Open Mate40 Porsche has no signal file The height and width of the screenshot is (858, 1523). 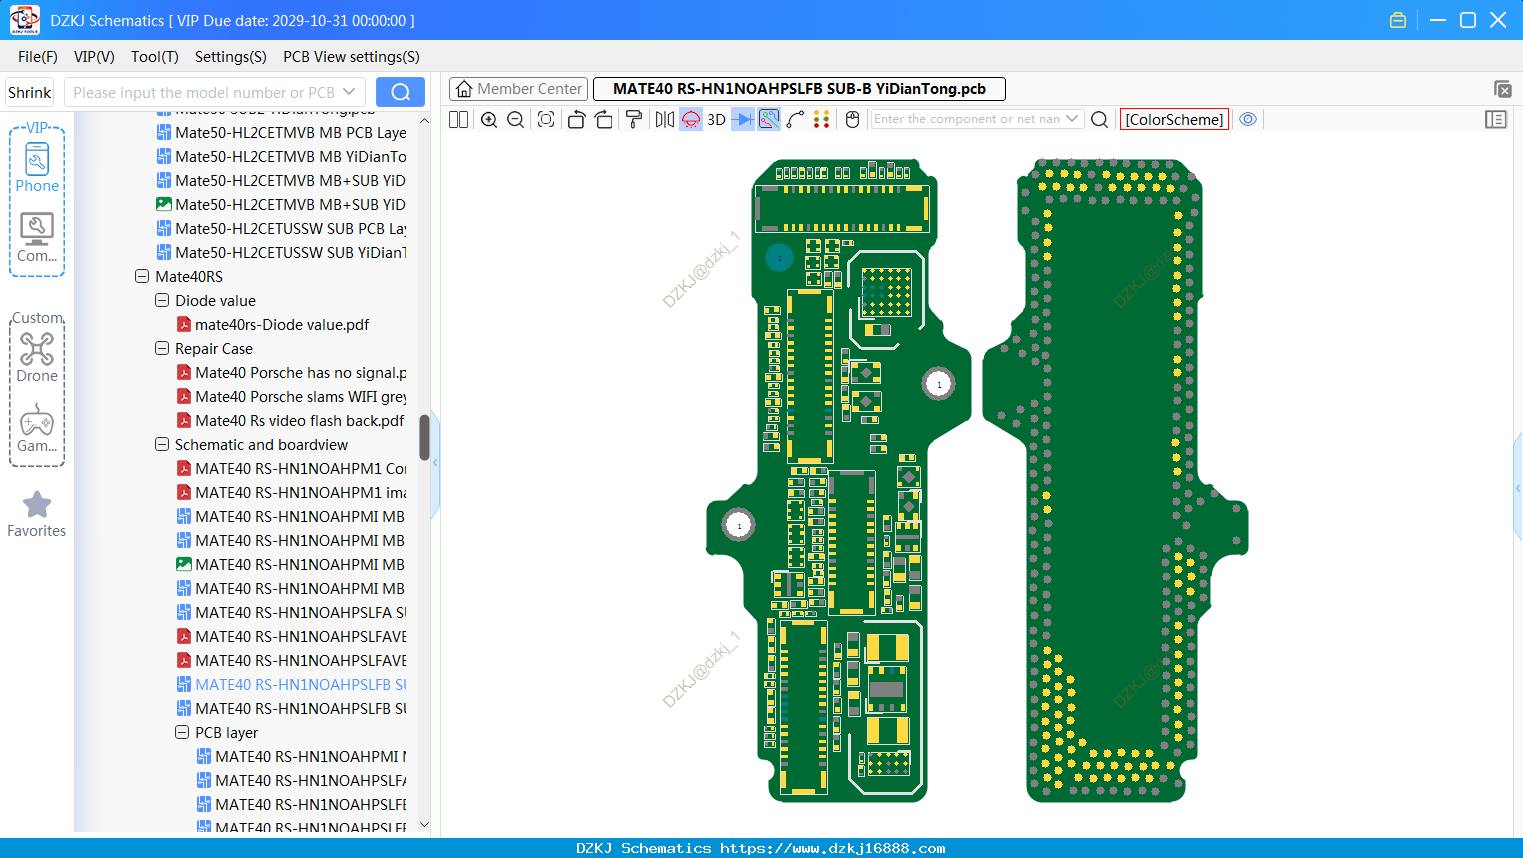pyautogui.click(x=292, y=372)
